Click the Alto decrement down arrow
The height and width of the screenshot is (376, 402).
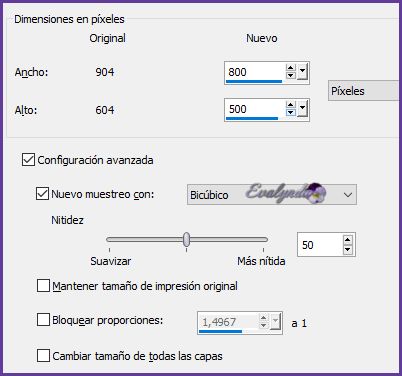291,112
